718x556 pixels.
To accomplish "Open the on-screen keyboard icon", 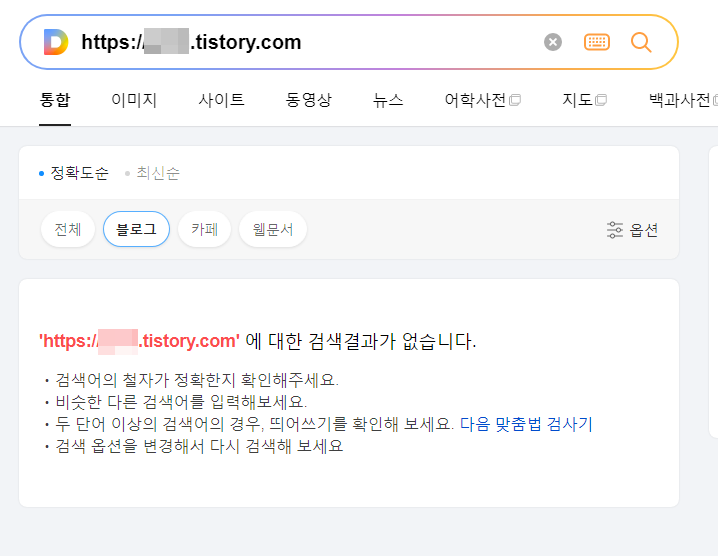I will (x=597, y=42).
